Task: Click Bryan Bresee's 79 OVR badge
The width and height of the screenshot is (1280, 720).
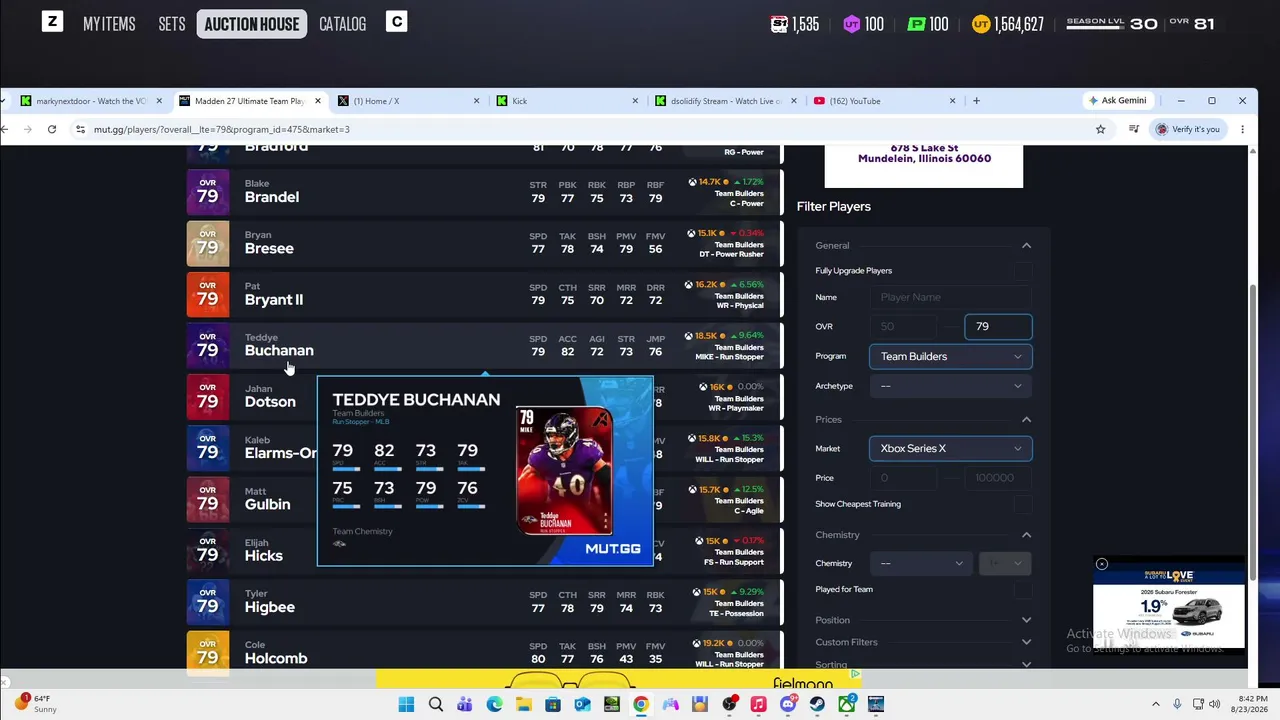Action: tap(207, 244)
